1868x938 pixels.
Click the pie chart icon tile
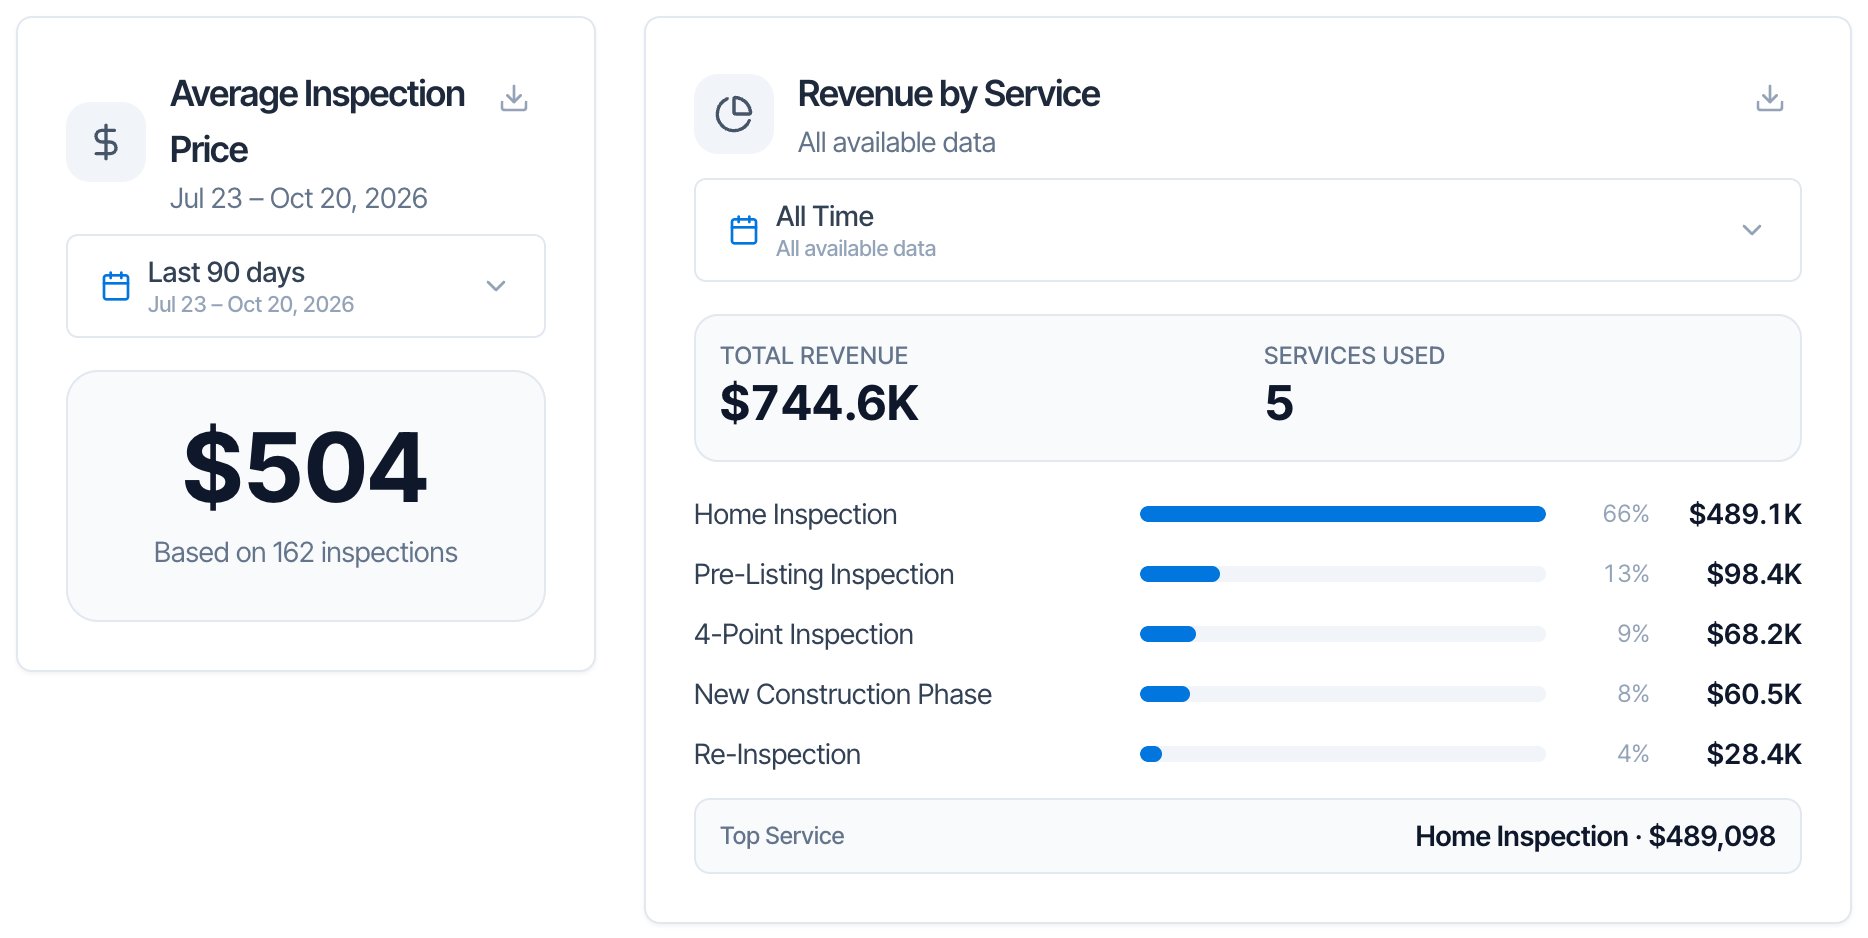click(734, 114)
